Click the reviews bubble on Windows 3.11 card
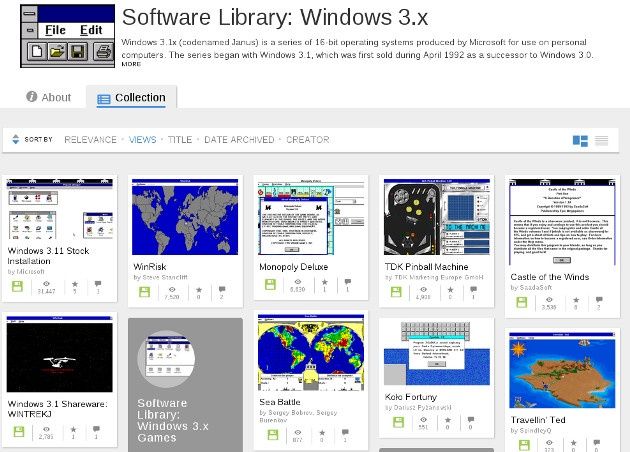The height and width of the screenshot is (452, 630). click(98, 284)
